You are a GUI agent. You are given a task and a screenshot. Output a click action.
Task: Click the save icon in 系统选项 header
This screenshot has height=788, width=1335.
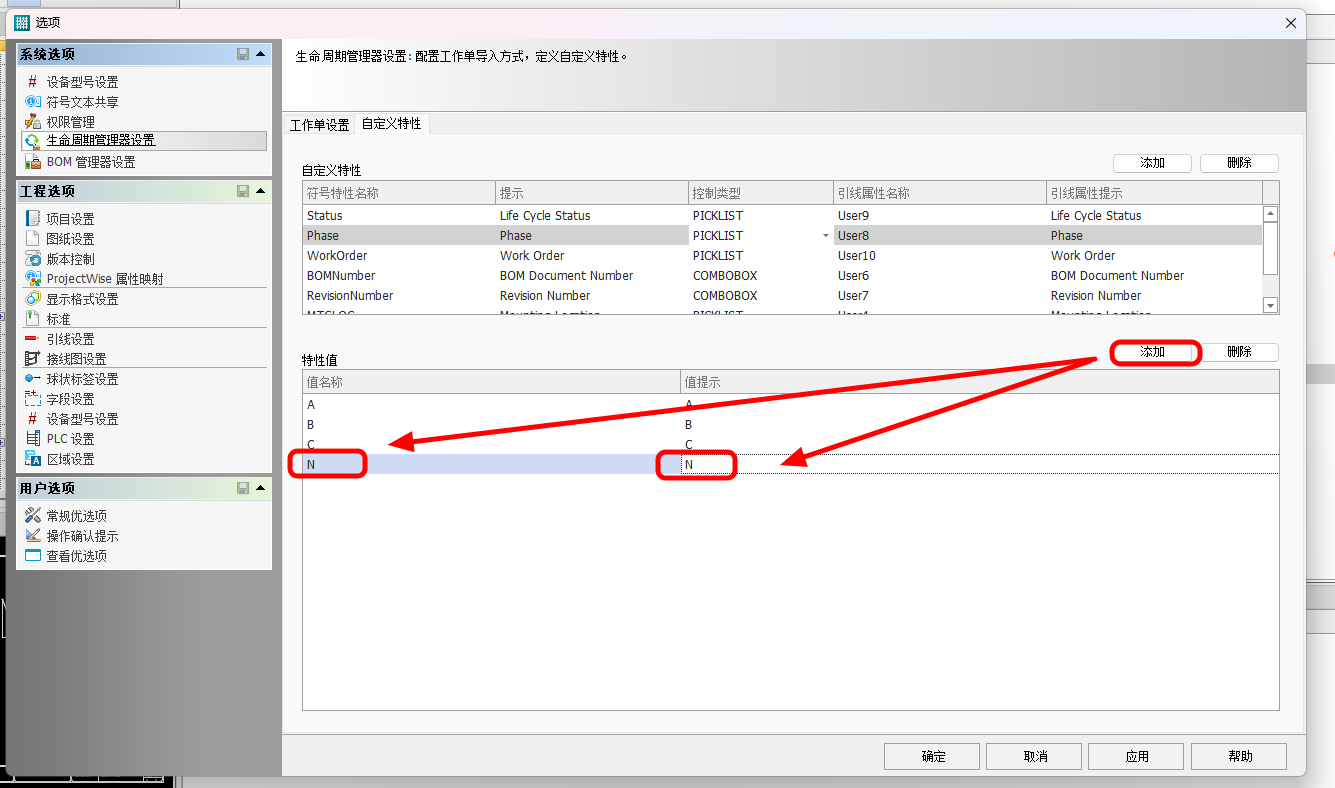coord(243,54)
